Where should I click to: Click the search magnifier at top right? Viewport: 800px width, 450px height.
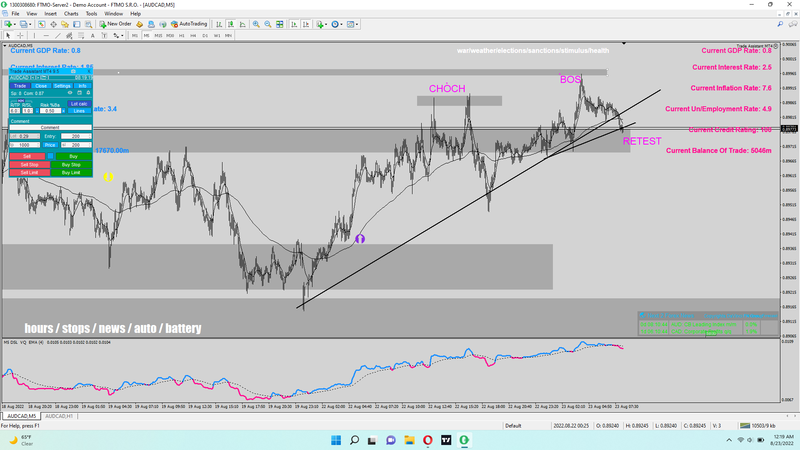point(780,24)
